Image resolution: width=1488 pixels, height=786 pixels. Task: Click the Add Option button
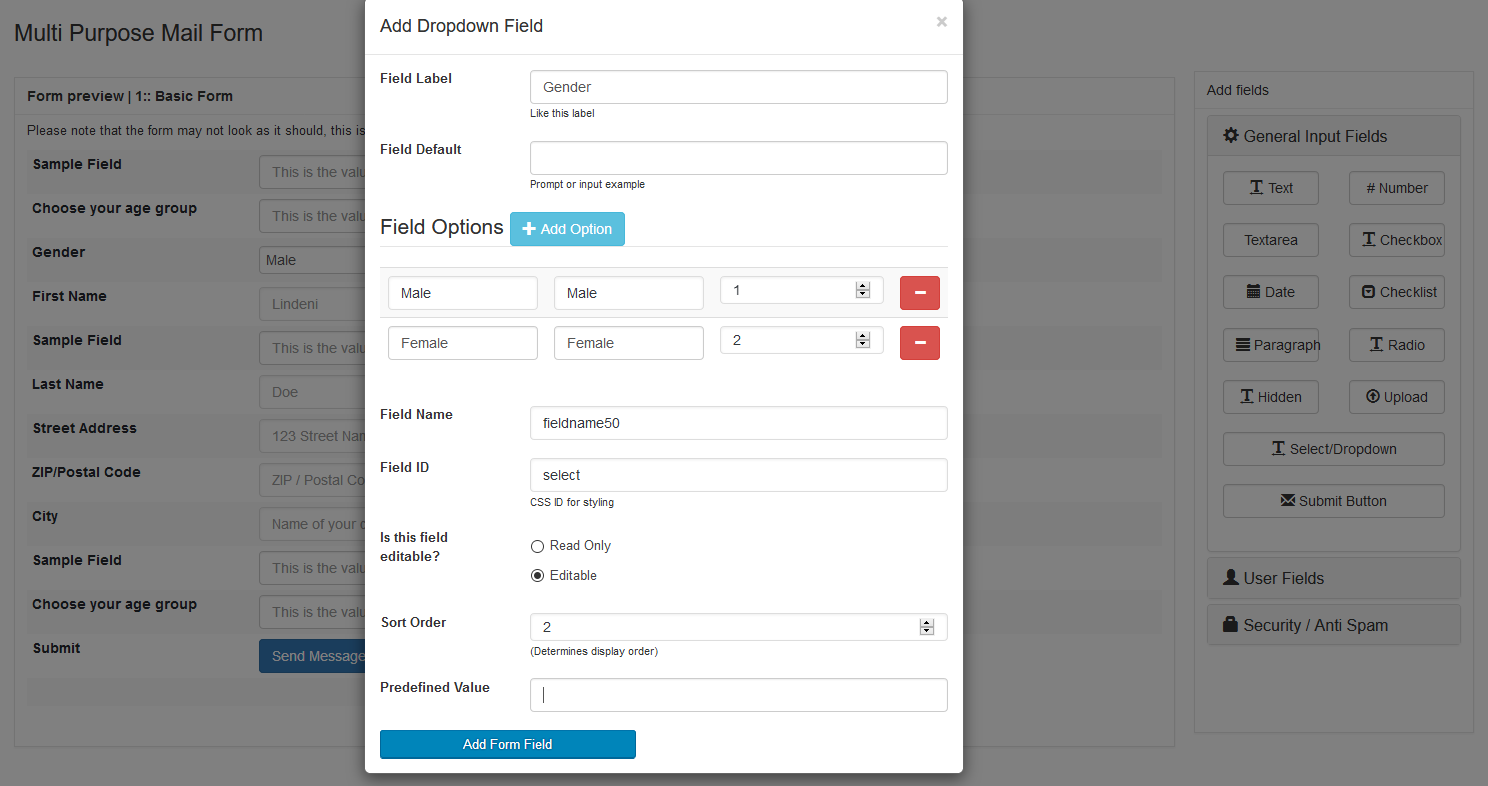(x=567, y=229)
